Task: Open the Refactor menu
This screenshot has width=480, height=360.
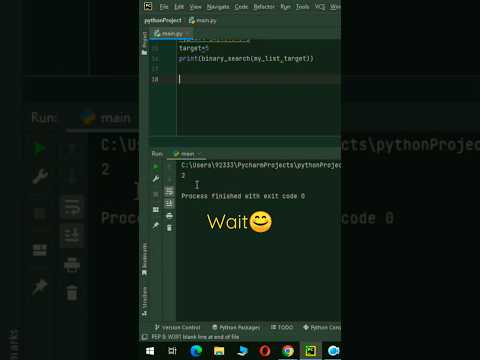Action: tap(264, 7)
